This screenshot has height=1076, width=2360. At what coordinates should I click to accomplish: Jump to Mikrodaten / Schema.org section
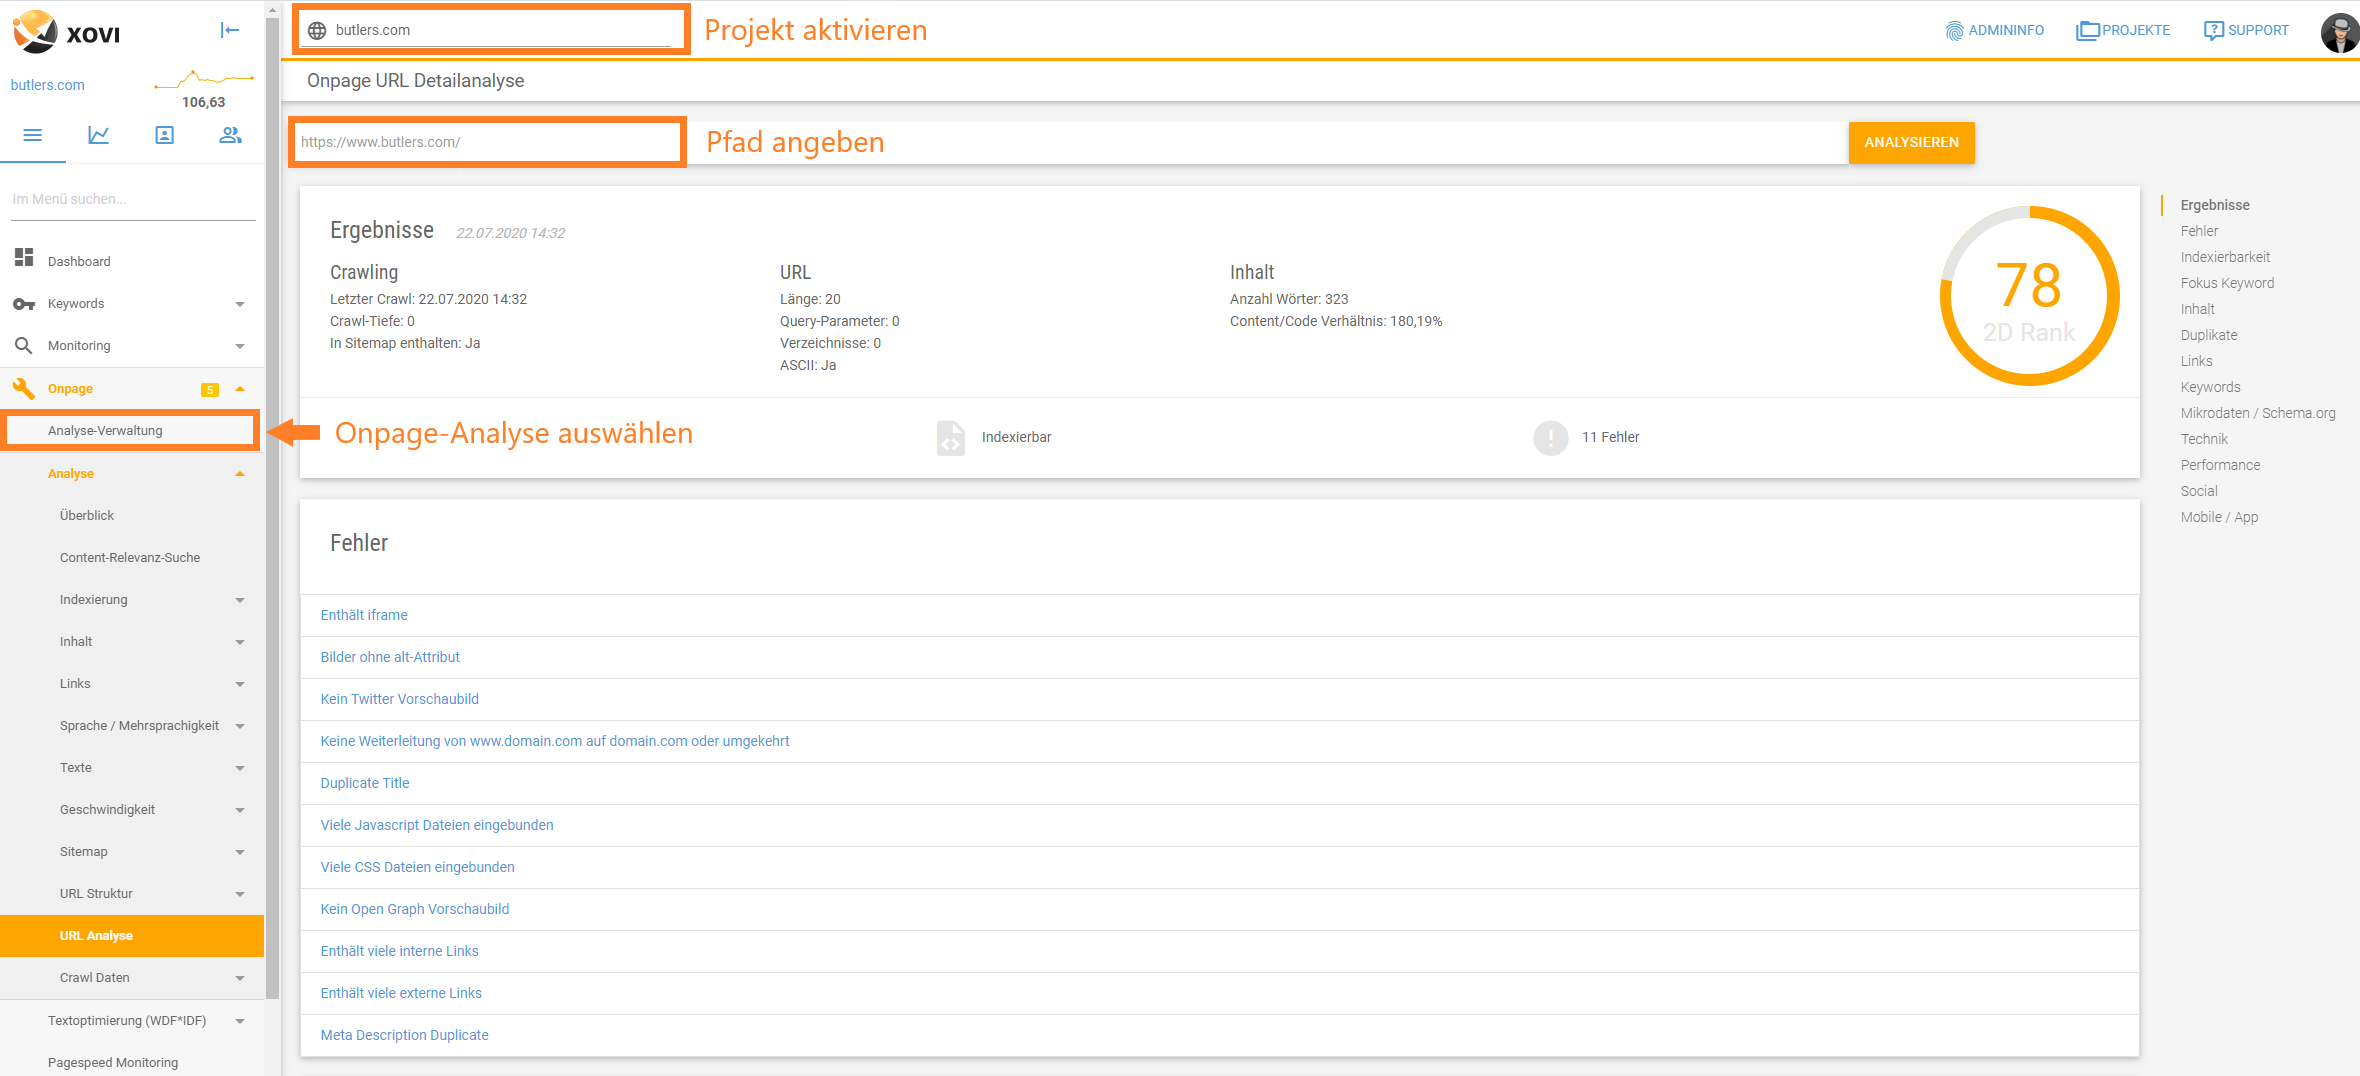(2258, 413)
